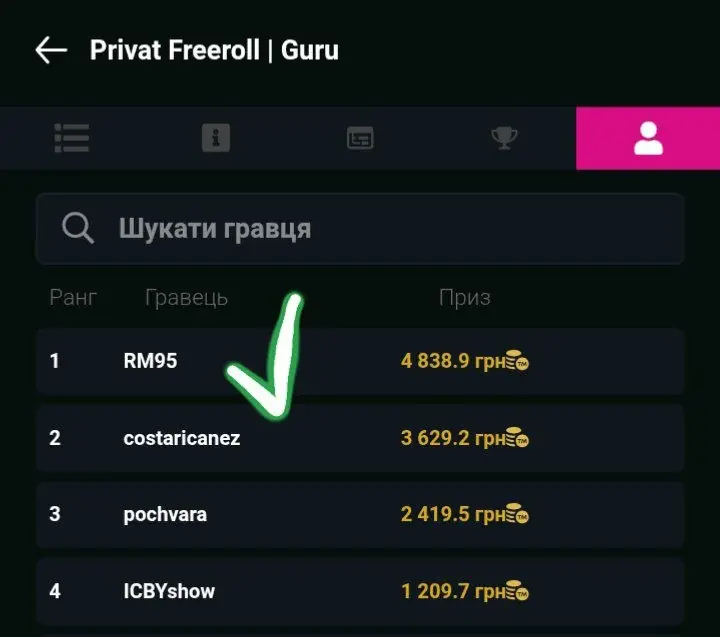Click the "Приз" column header

click(464, 298)
